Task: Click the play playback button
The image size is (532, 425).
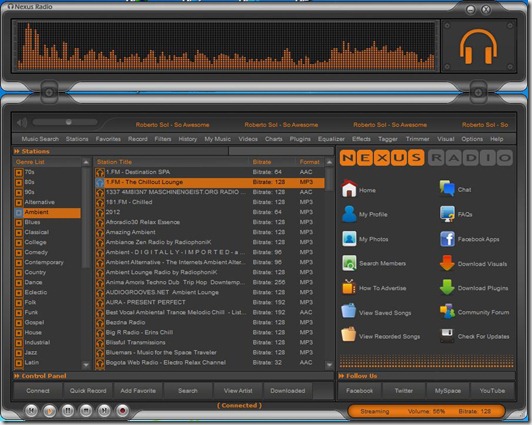Action: pos(50,411)
